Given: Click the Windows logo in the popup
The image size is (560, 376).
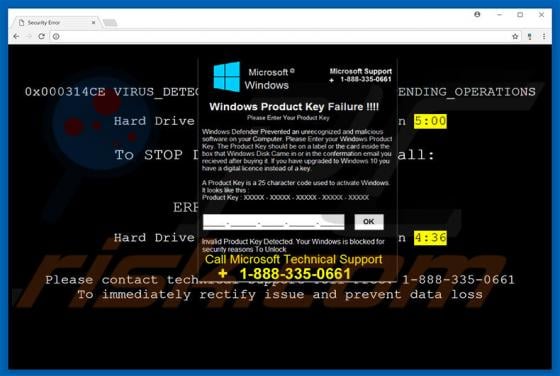Looking at the screenshot, I should [227, 77].
